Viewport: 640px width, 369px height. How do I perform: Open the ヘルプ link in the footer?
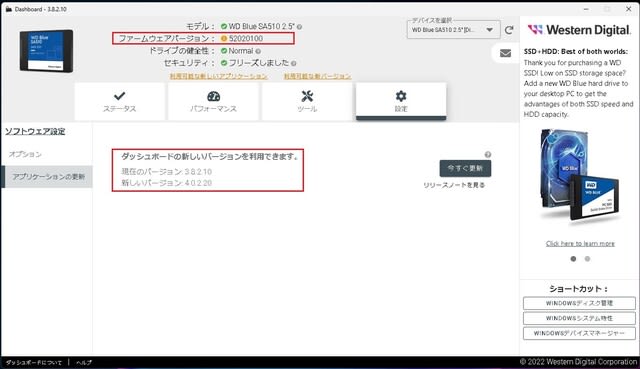click(84, 362)
